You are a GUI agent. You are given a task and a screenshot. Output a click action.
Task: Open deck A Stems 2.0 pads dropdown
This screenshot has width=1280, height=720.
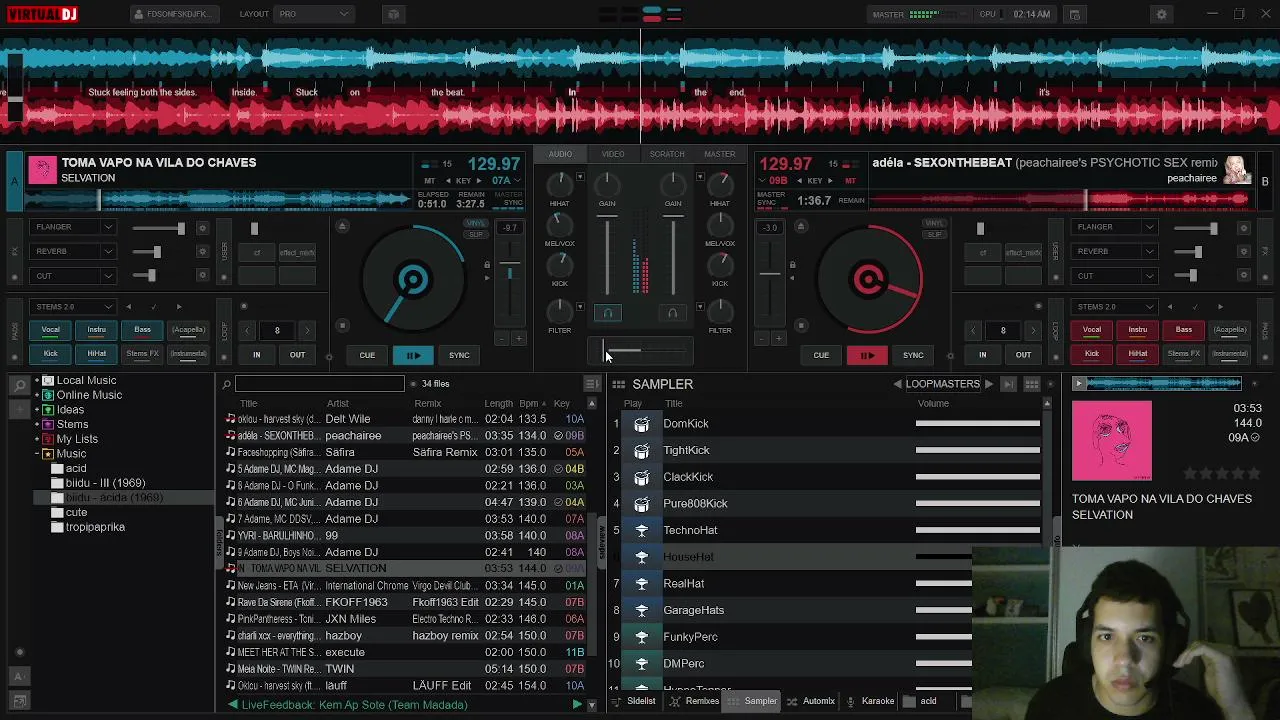tap(73, 307)
